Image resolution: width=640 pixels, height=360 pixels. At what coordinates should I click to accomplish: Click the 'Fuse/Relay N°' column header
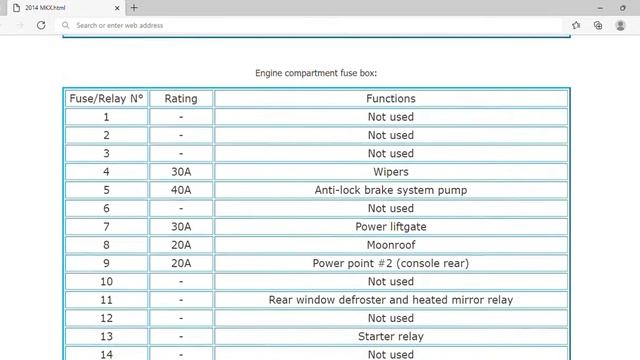coord(106,98)
